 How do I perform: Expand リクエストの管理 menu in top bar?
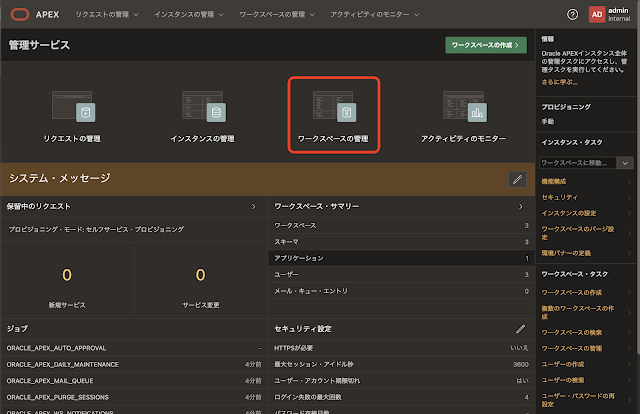pos(107,15)
